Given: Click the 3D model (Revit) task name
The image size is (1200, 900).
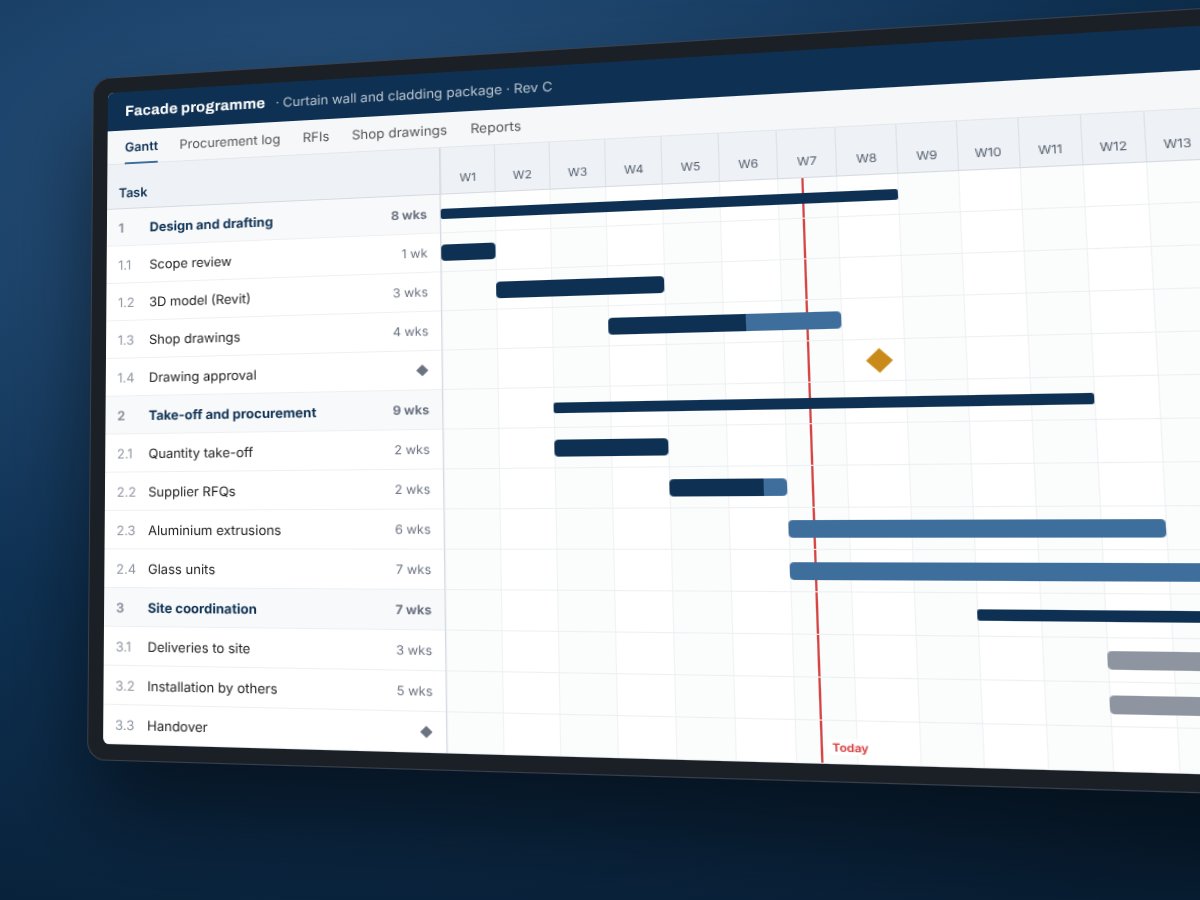Looking at the screenshot, I should click(200, 300).
